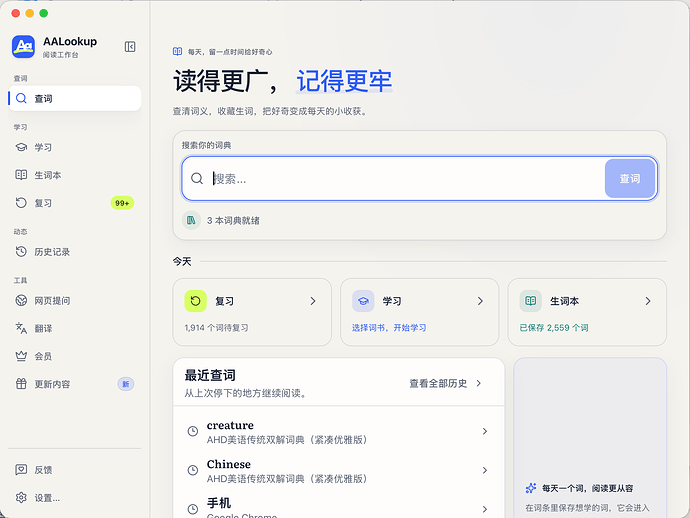The image size is (690, 518).
Task: Open 复习 in the sidebar
Action: click(74, 203)
